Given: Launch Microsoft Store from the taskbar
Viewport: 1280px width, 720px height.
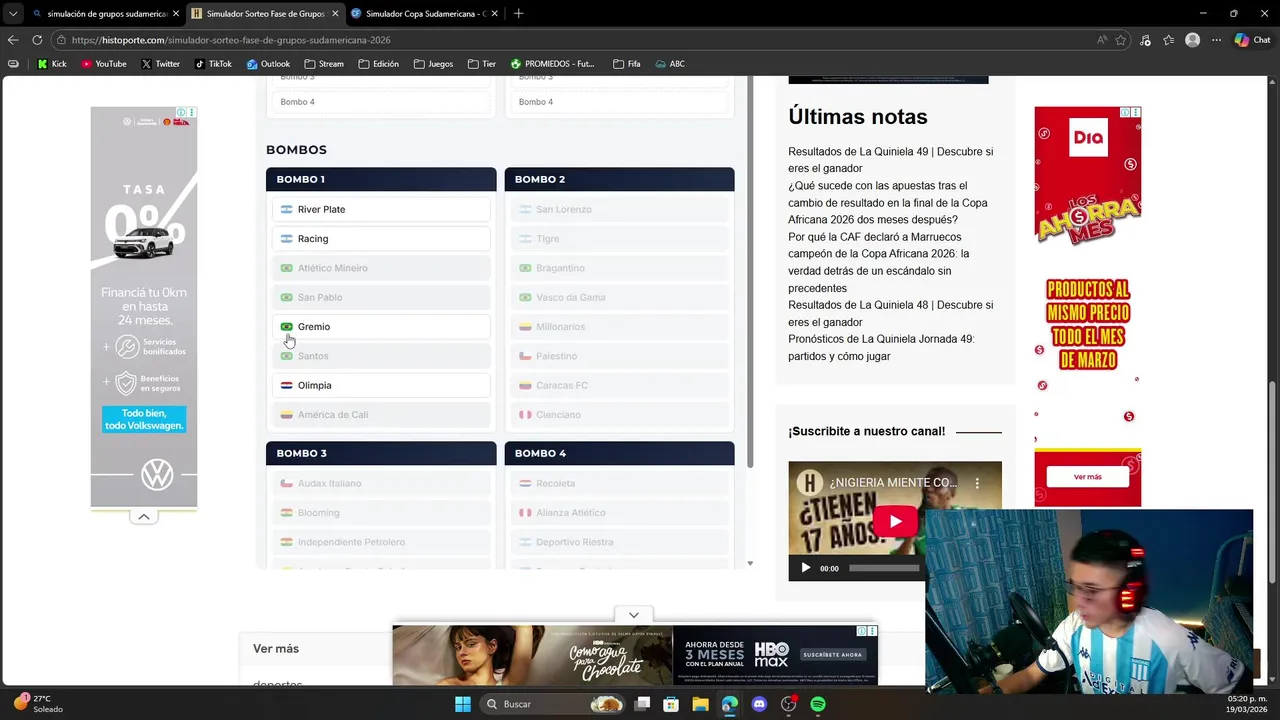Looking at the screenshot, I should coord(671,704).
